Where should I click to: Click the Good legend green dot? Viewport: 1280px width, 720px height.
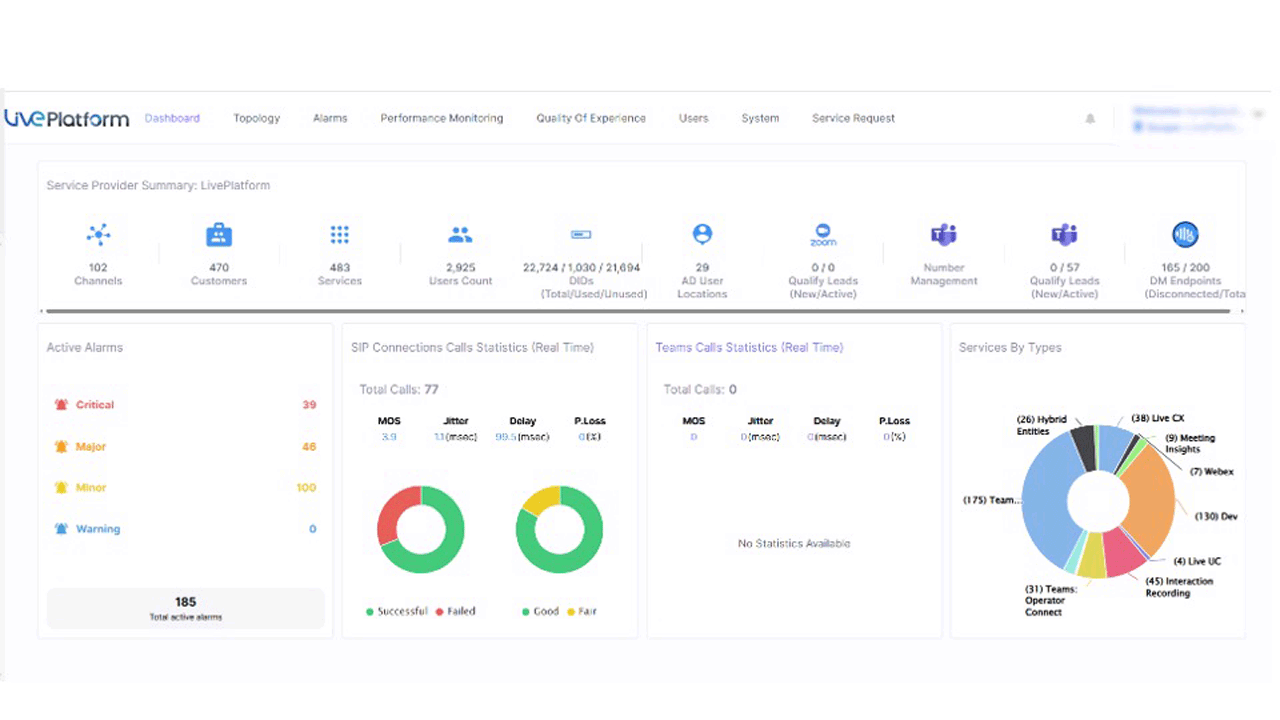coord(526,611)
